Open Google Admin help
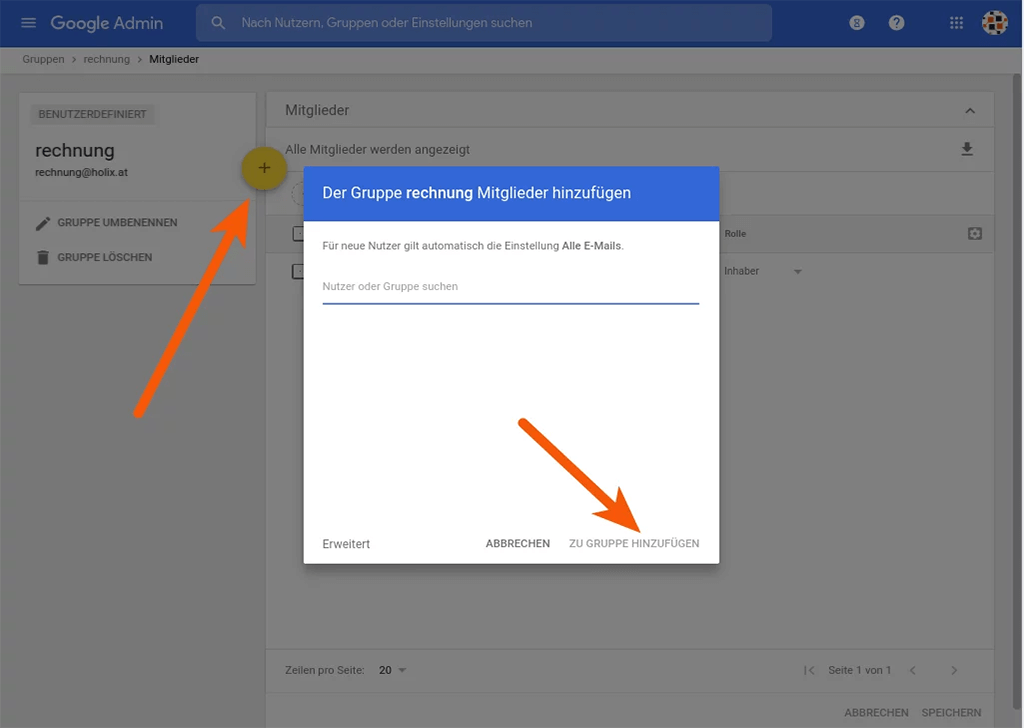Screen dimensions: 1024x728 pos(895,22)
